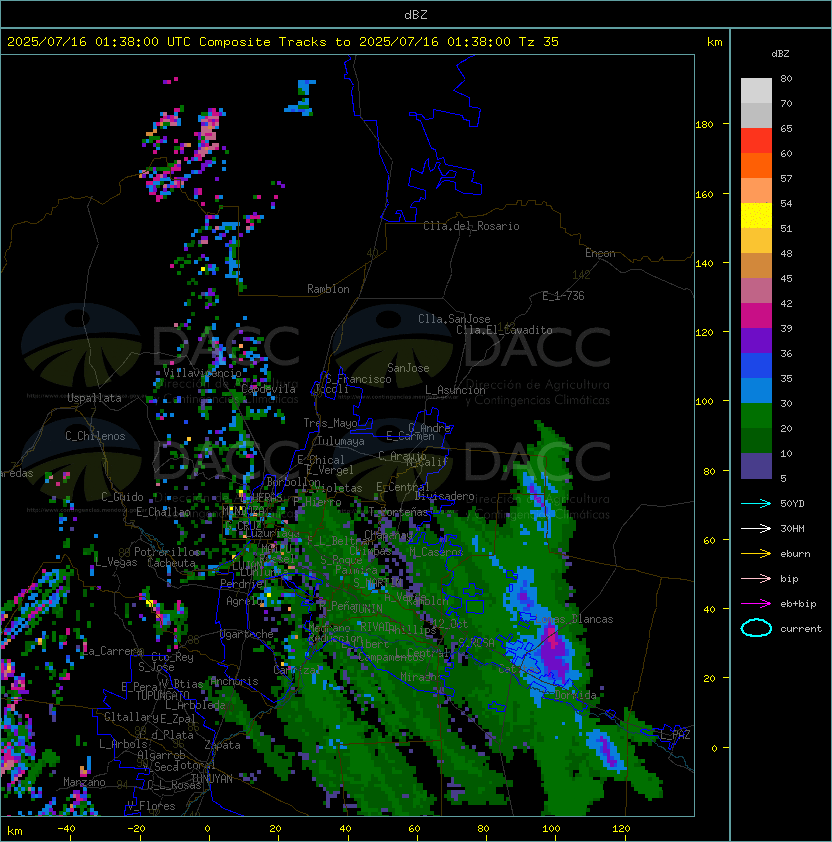Click the pink bip arrow in legend

(756, 578)
